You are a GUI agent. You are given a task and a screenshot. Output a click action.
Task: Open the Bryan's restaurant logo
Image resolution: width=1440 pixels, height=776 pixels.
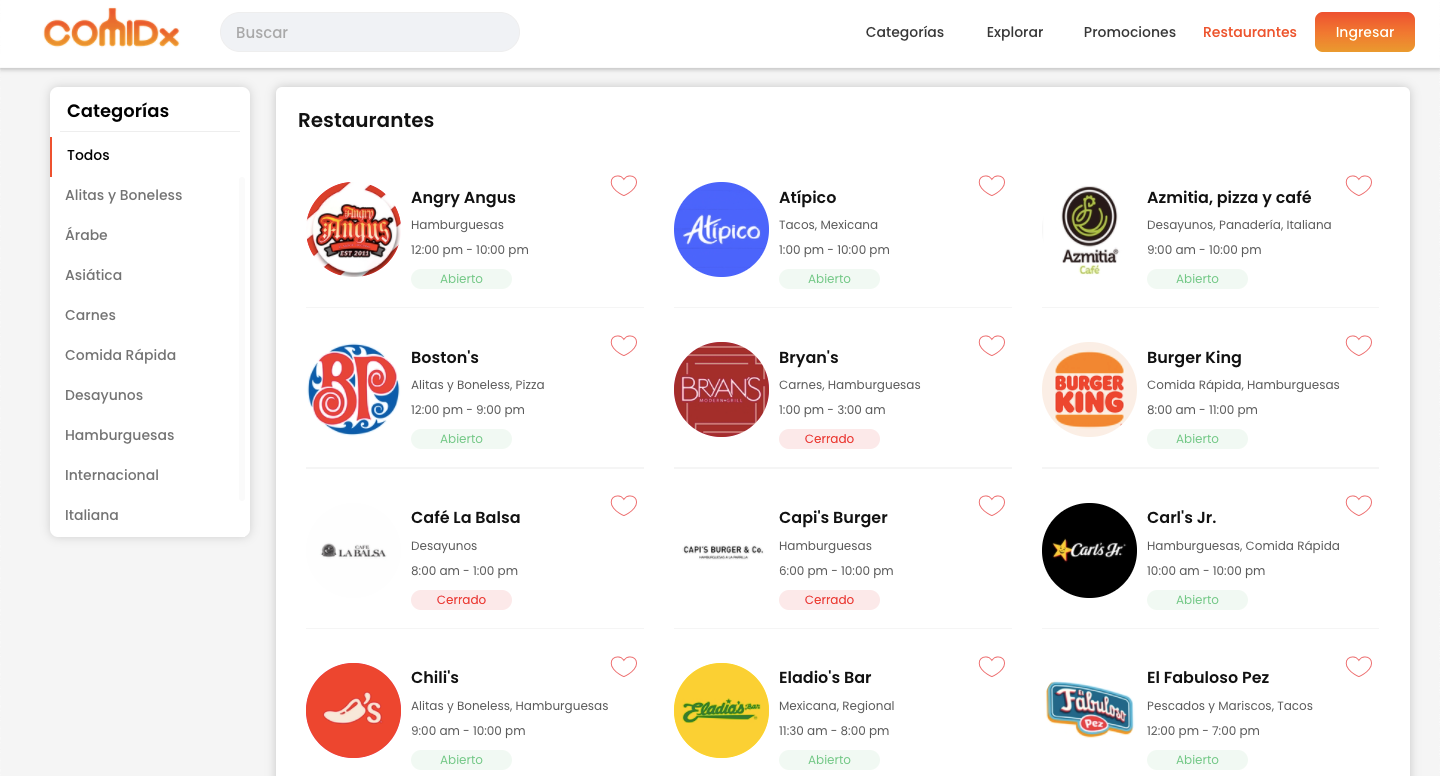(x=721, y=390)
